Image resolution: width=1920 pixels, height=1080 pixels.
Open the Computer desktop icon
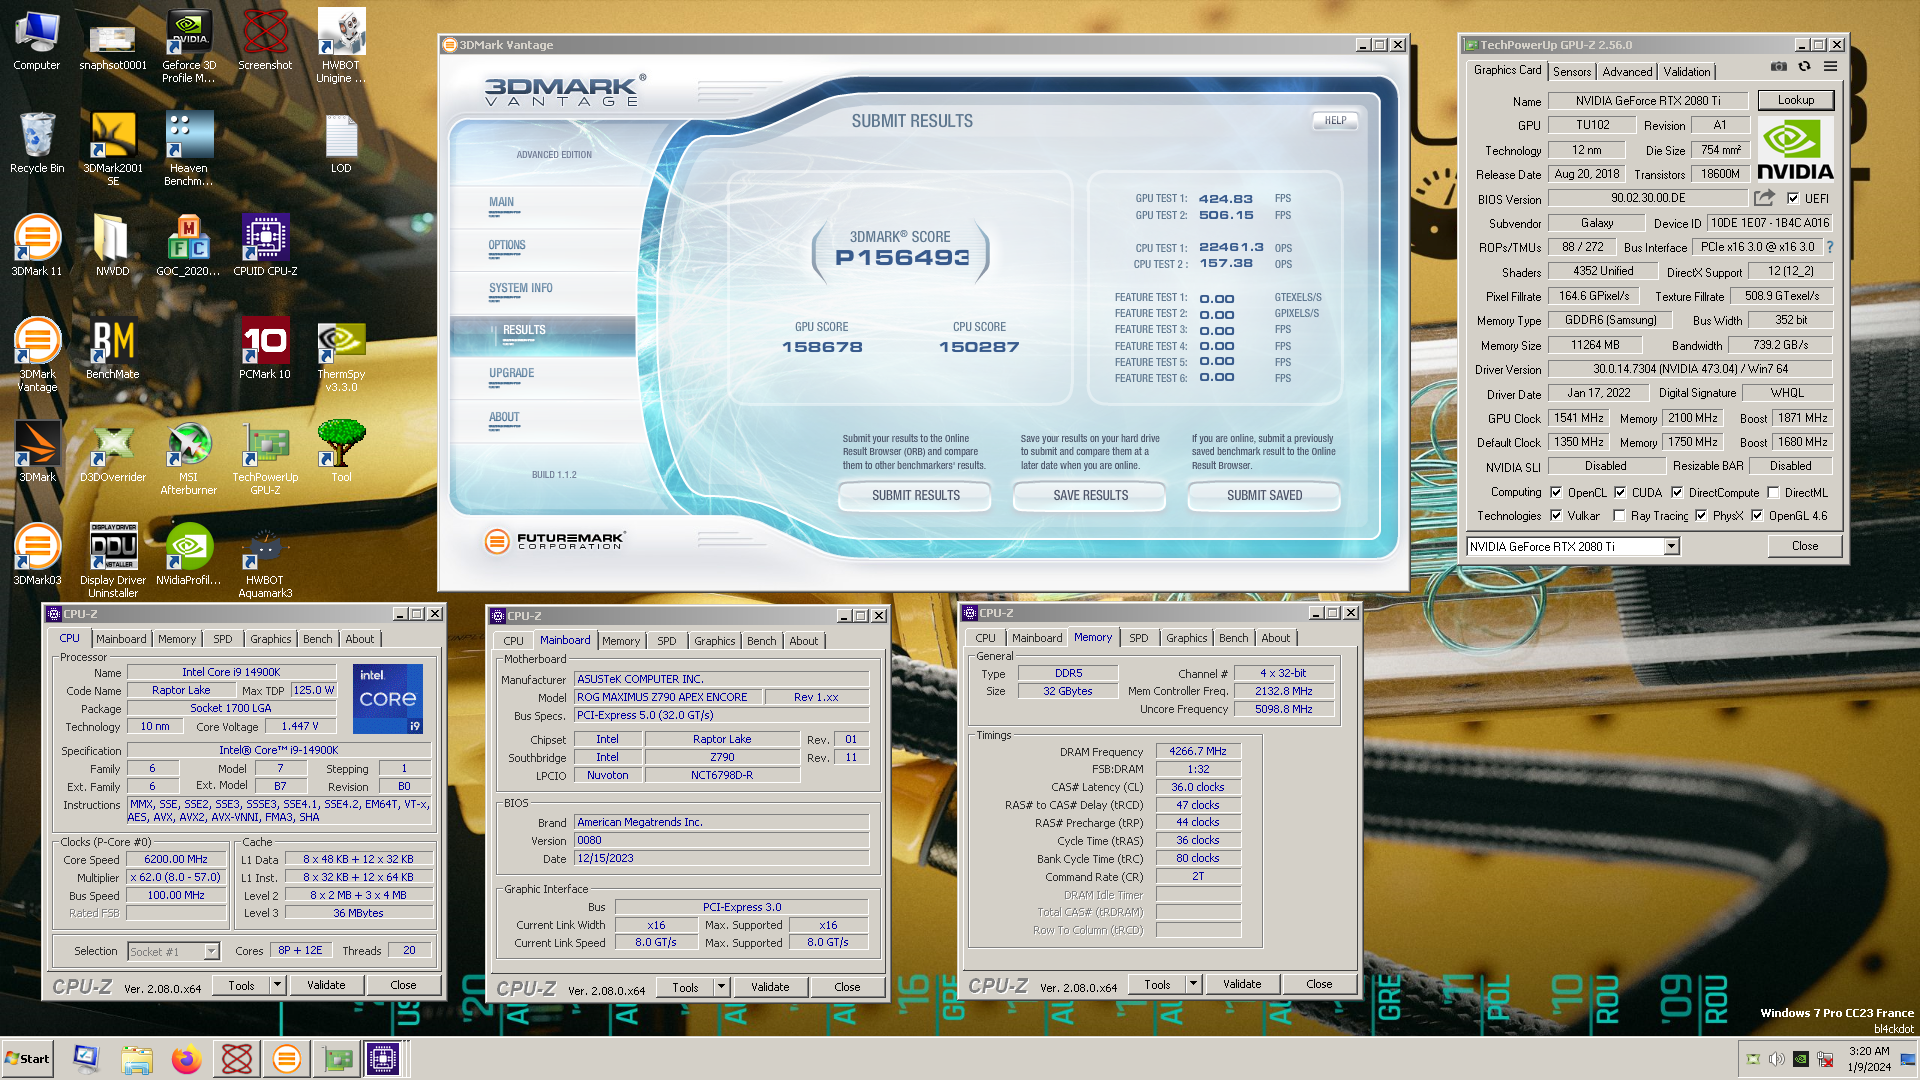37,40
